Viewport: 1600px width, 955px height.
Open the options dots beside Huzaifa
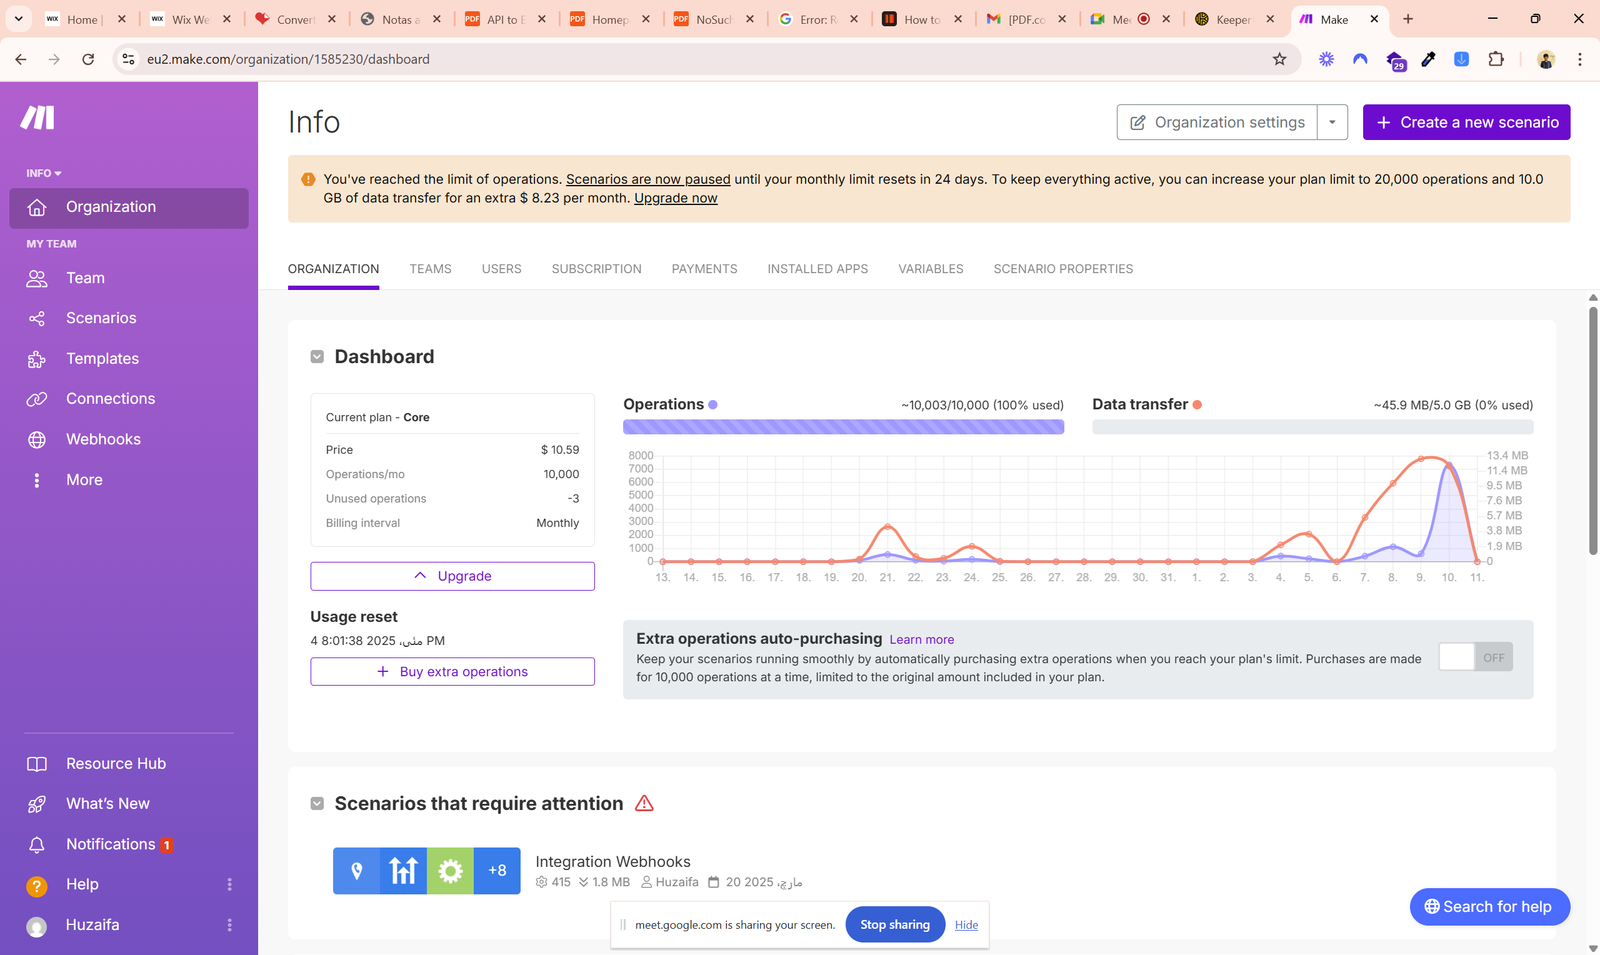click(230, 925)
